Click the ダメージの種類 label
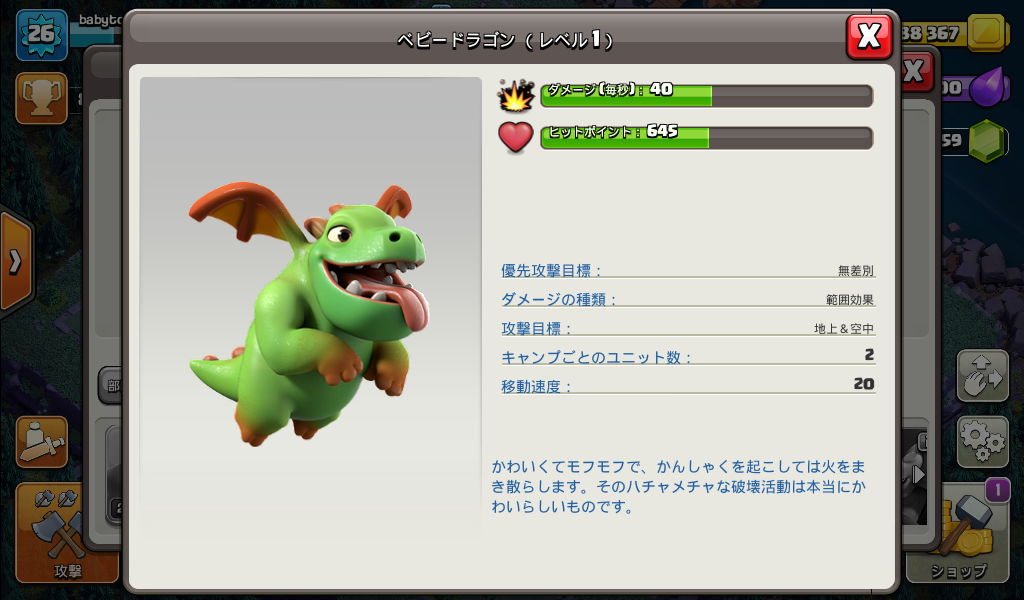 pos(558,299)
